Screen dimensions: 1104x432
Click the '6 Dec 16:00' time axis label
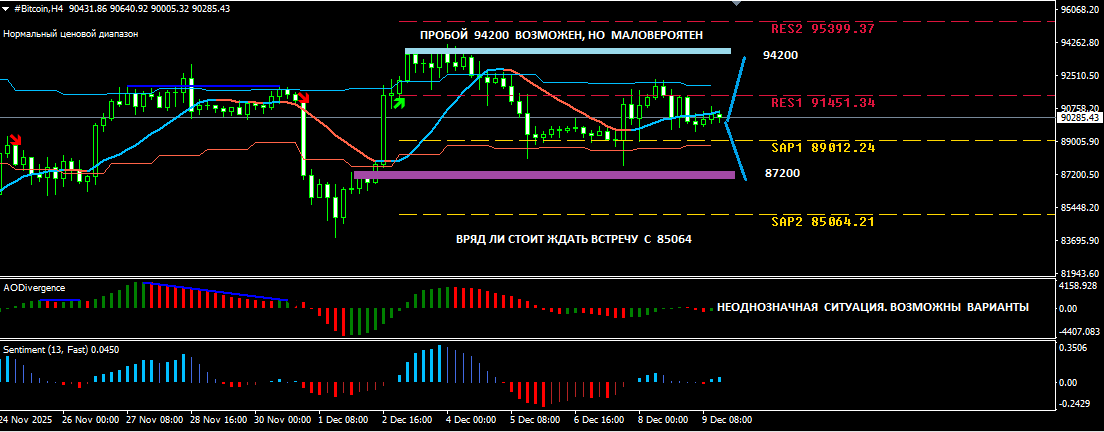[x=600, y=420]
